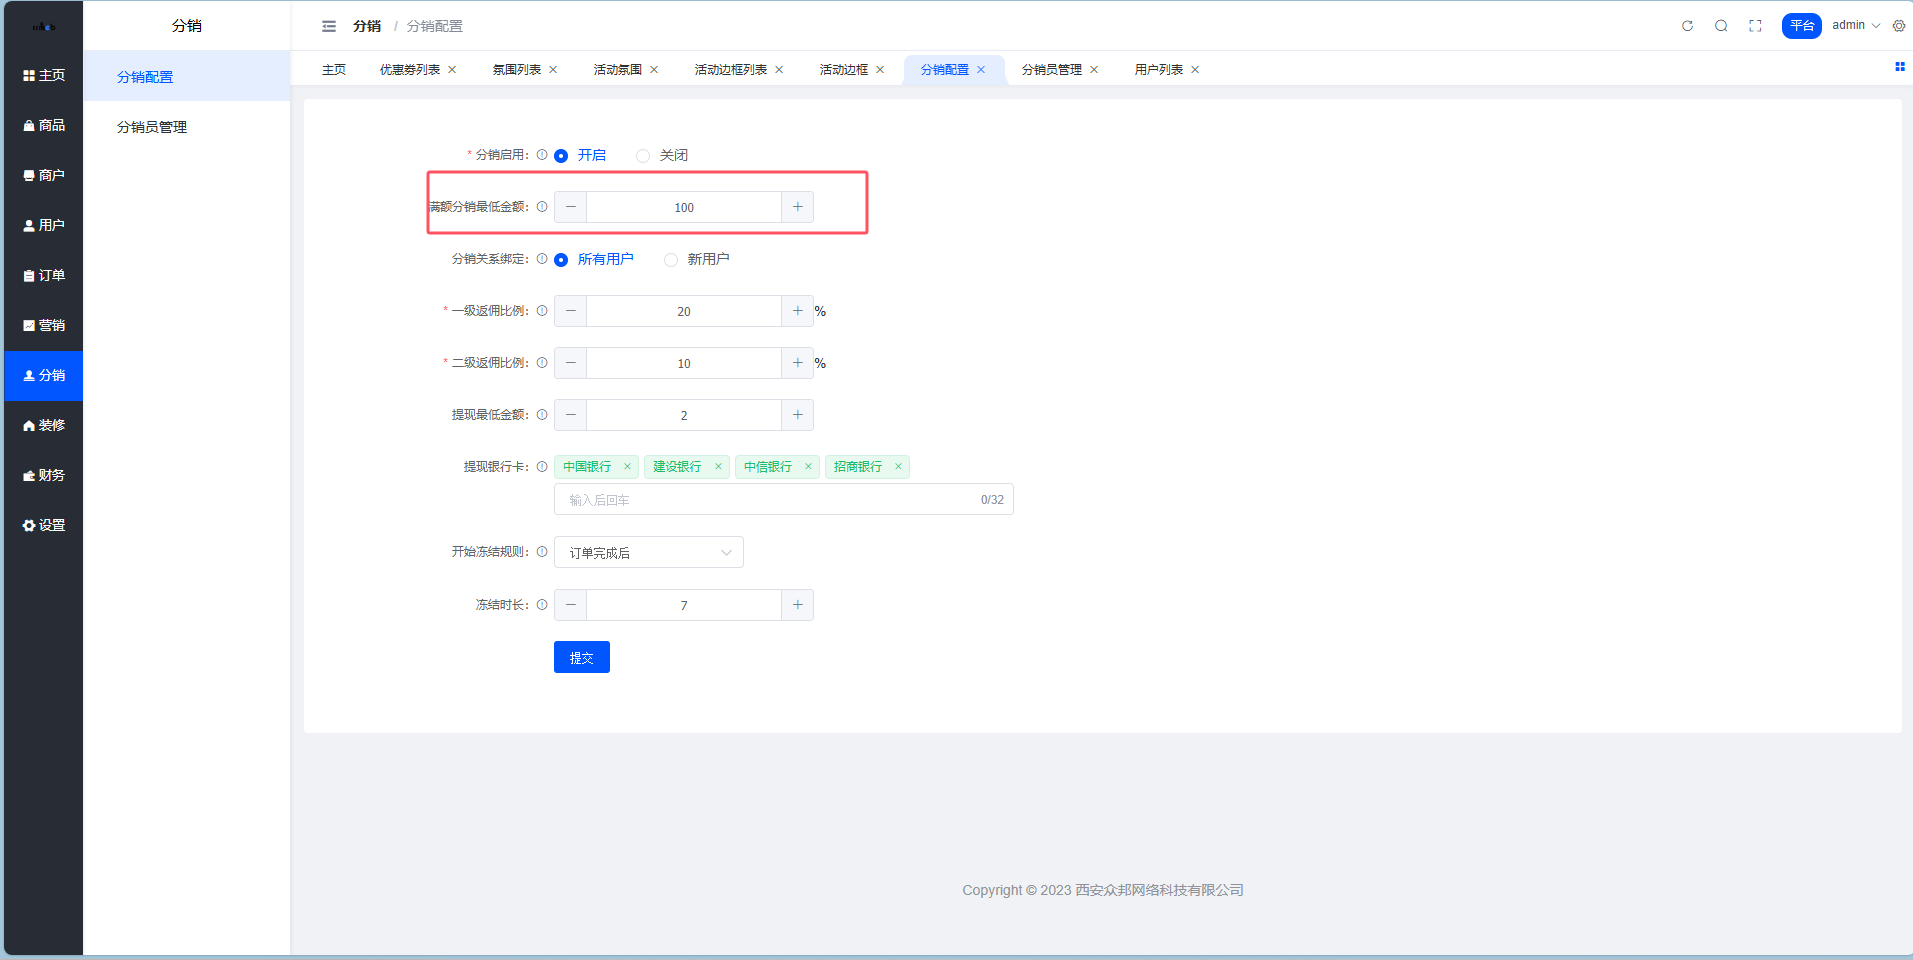Open the settings gear beside admin
The image size is (1913, 960).
click(x=1898, y=26)
